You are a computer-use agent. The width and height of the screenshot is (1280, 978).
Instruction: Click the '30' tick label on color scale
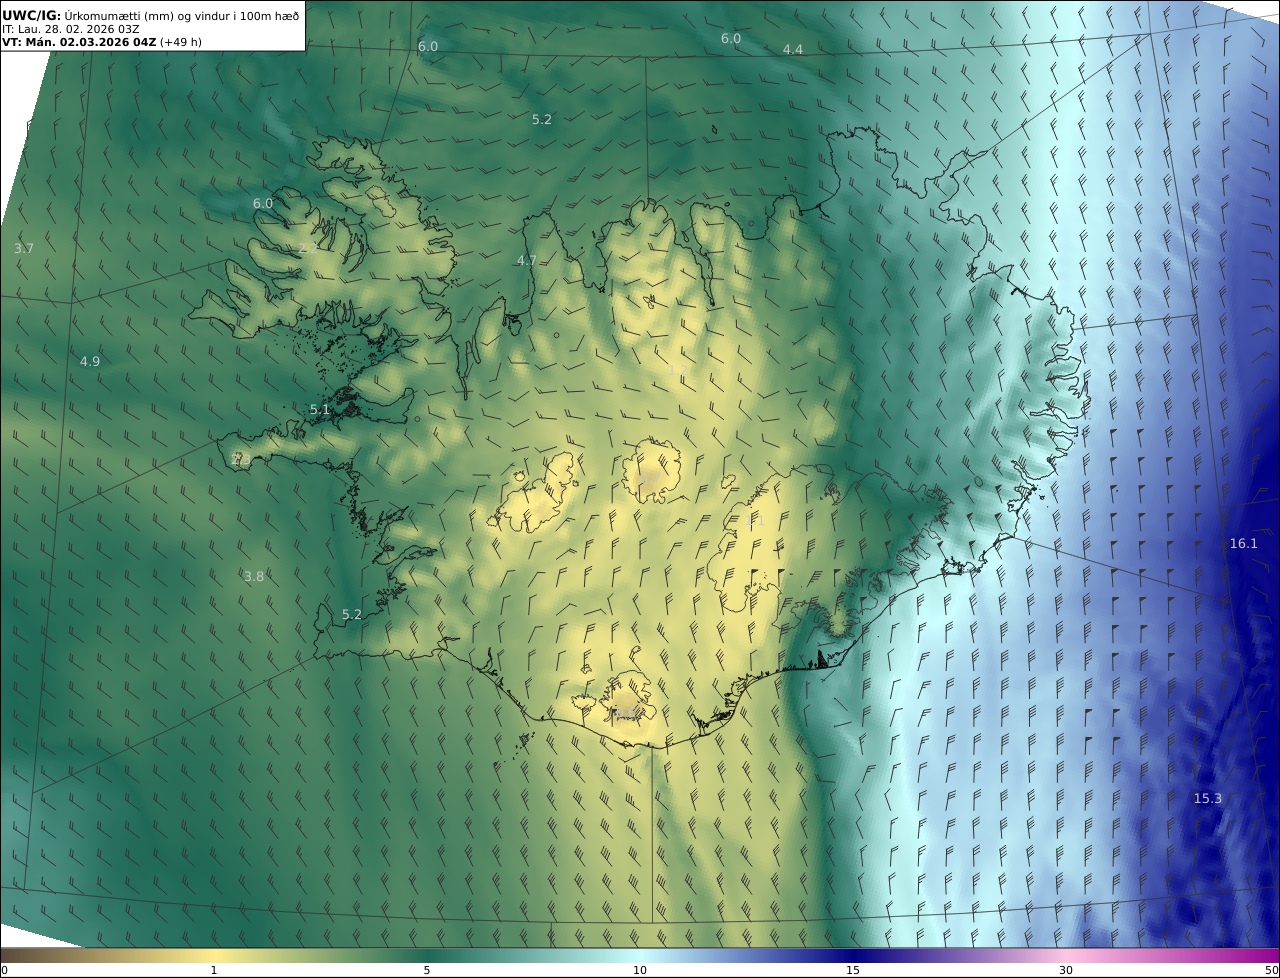[1066, 970]
